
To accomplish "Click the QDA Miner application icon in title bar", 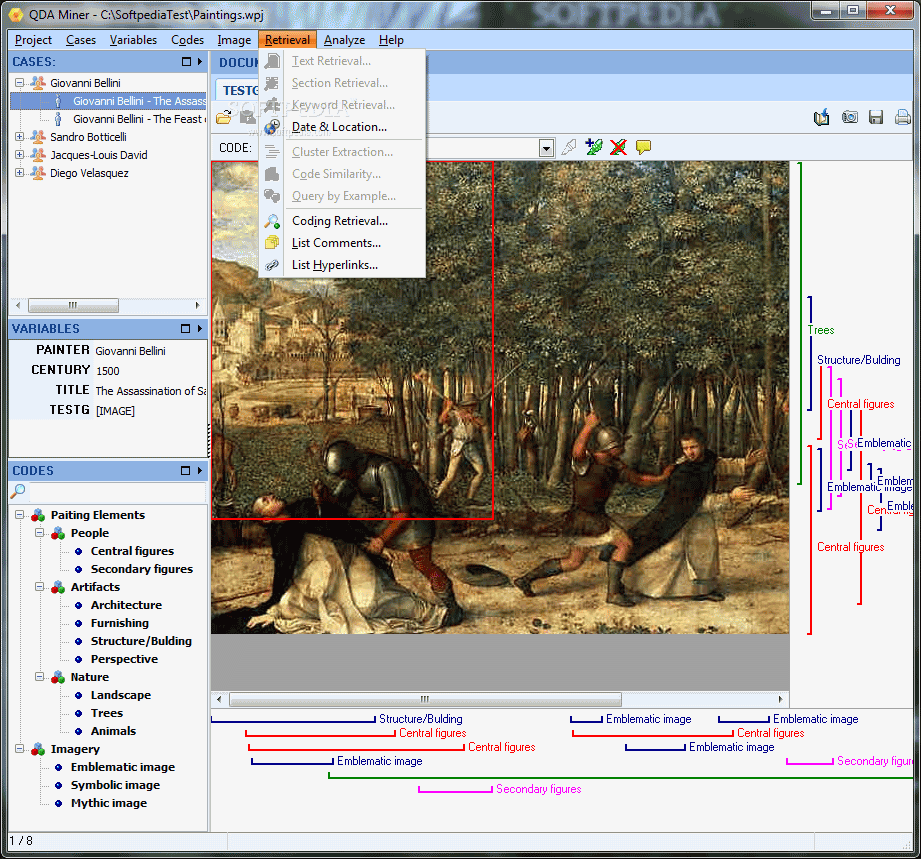I will (x=15, y=14).
